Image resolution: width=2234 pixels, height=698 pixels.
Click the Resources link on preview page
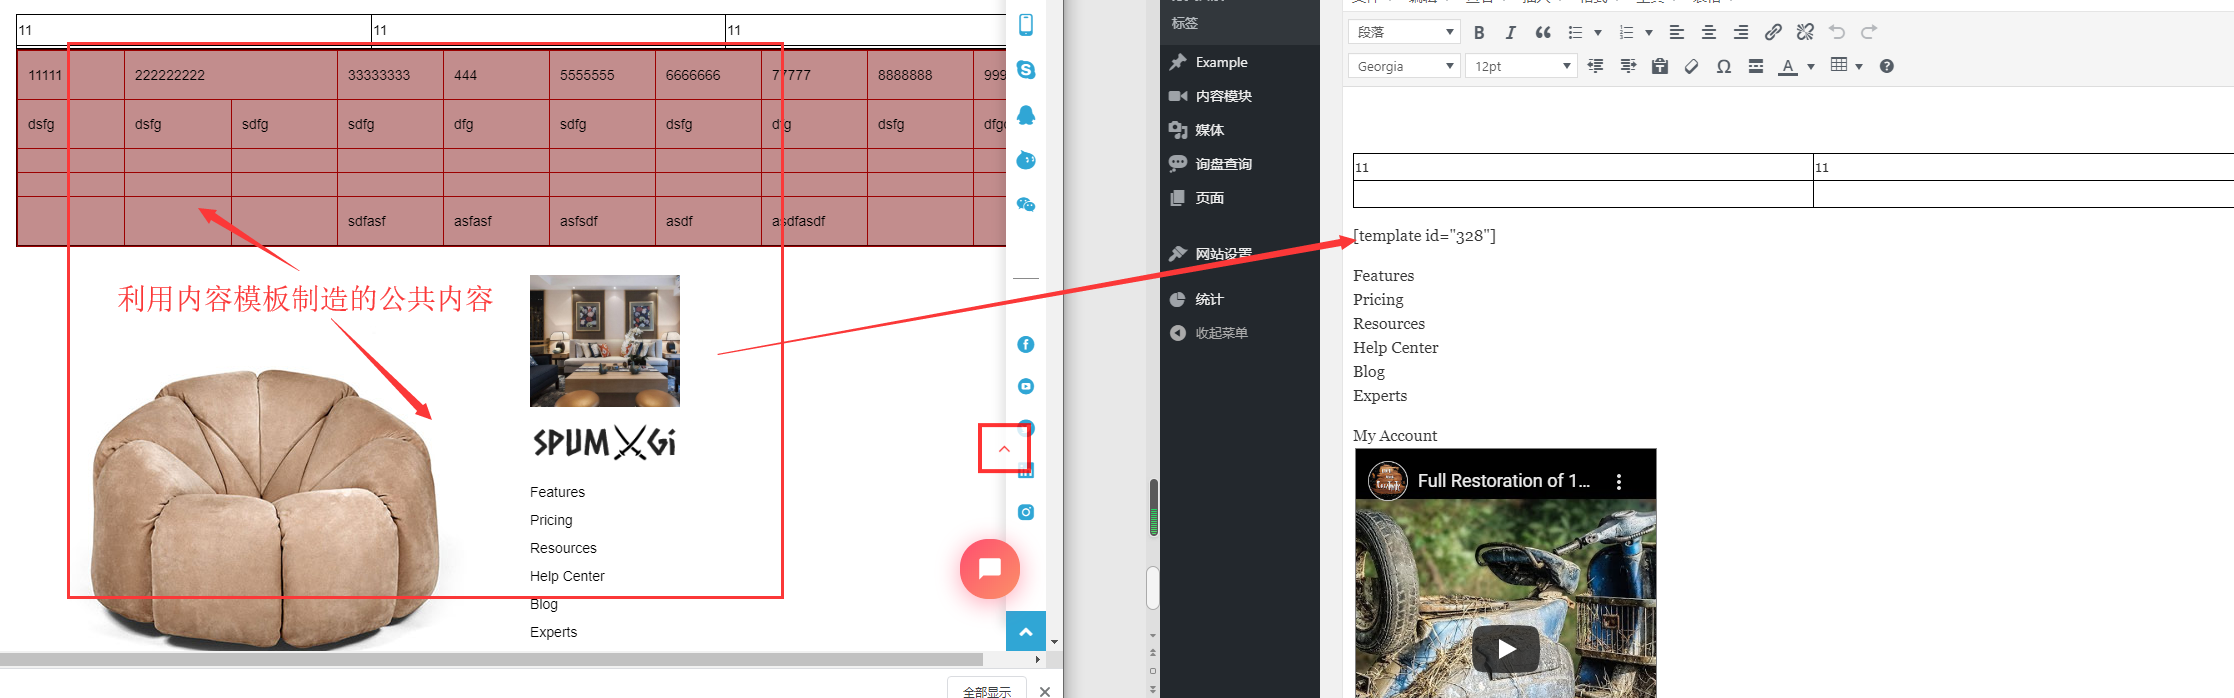563,548
